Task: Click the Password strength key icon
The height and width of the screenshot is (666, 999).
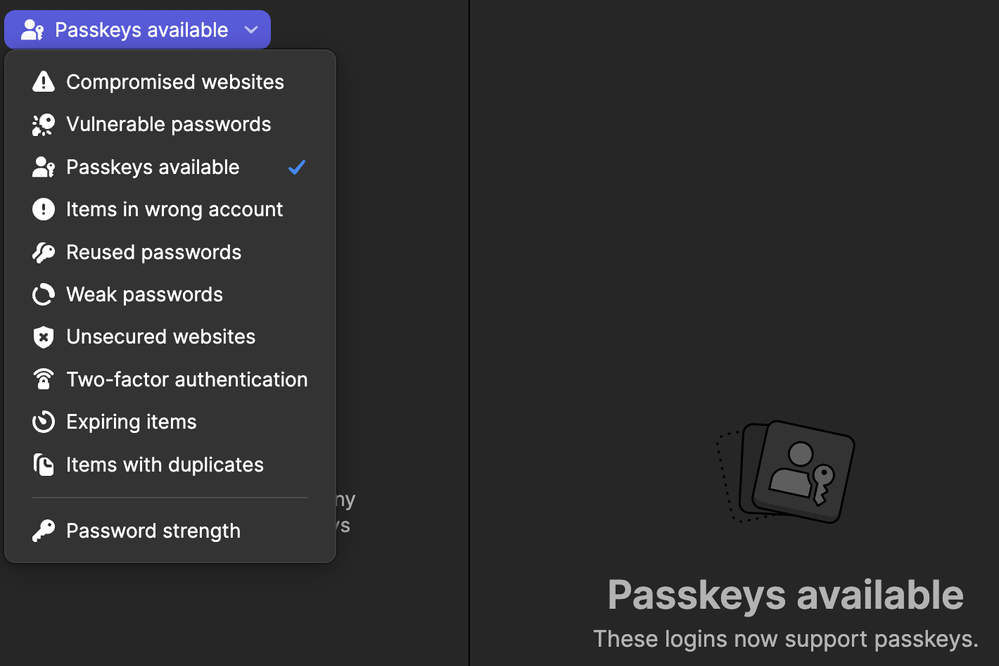Action: (x=43, y=531)
